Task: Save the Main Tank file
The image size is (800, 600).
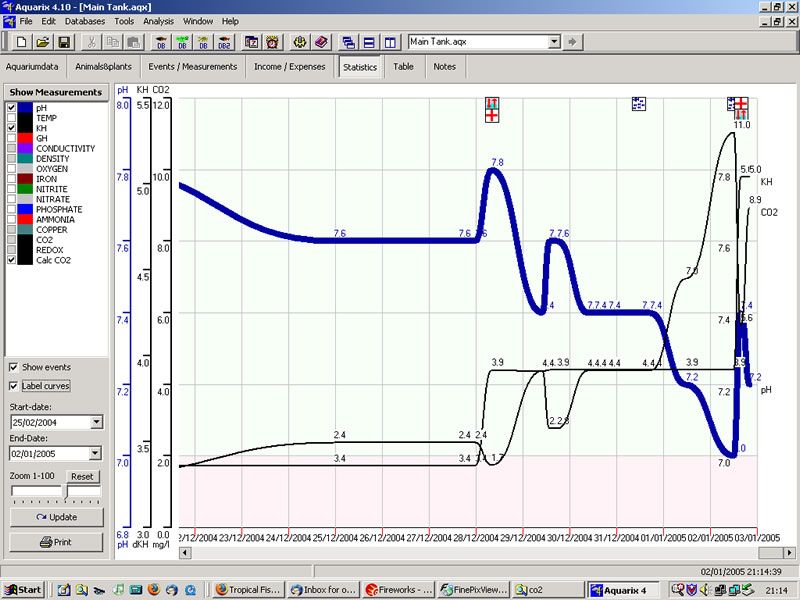Action: click(x=64, y=42)
